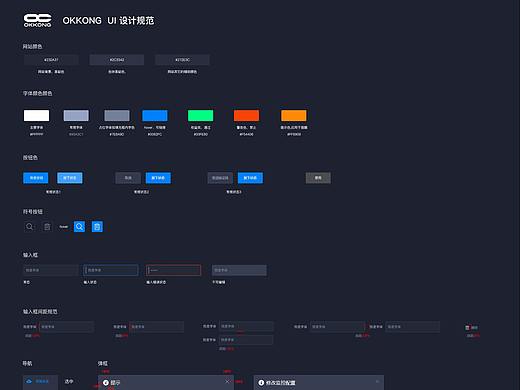Click the gray disabled input field
This screenshot has width=520, height=390.
(x=239, y=270)
